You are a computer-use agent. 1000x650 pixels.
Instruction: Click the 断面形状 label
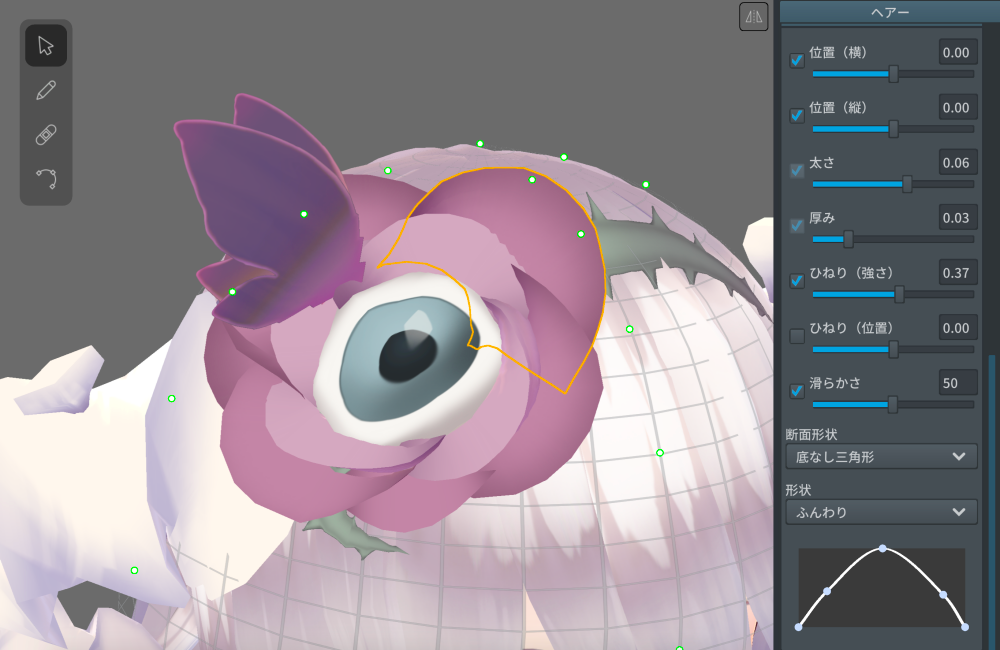click(x=811, y=434)
